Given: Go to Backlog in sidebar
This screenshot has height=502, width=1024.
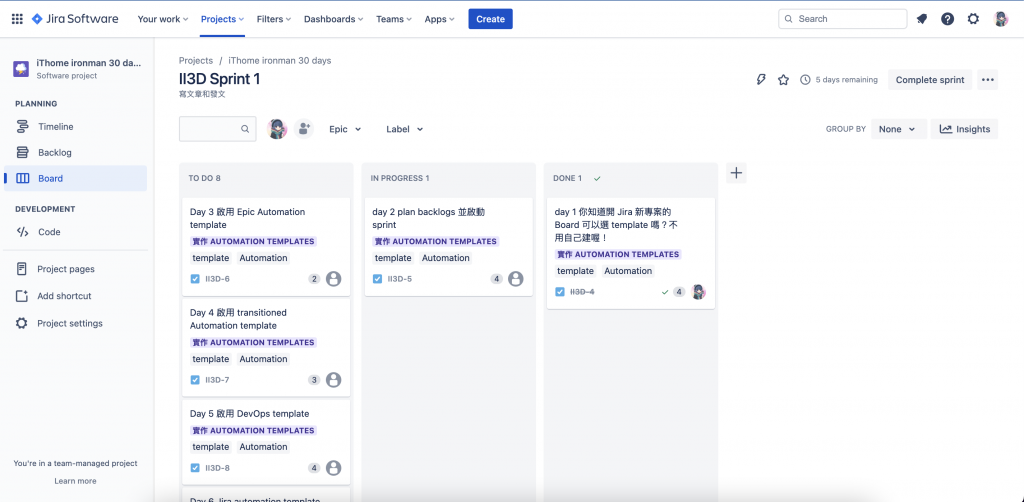Looking at the screenshot, I should [x=75, y=153].
